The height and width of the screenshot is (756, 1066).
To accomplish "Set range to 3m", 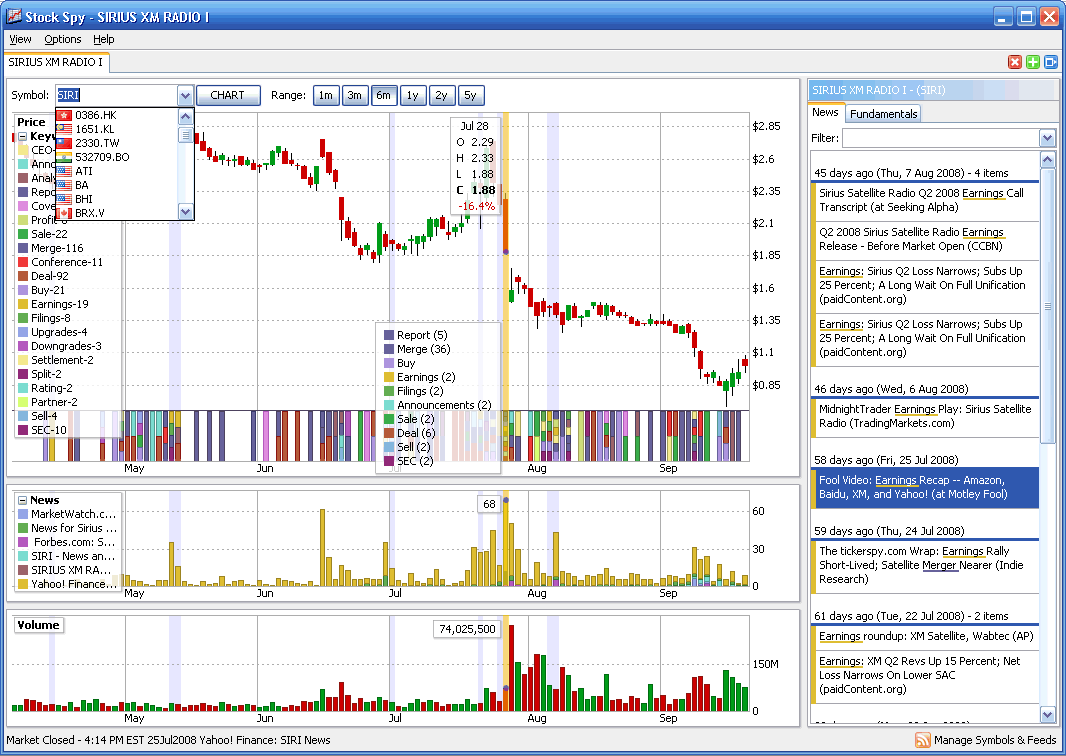I will pyautogui.click(x=355, y=95).
